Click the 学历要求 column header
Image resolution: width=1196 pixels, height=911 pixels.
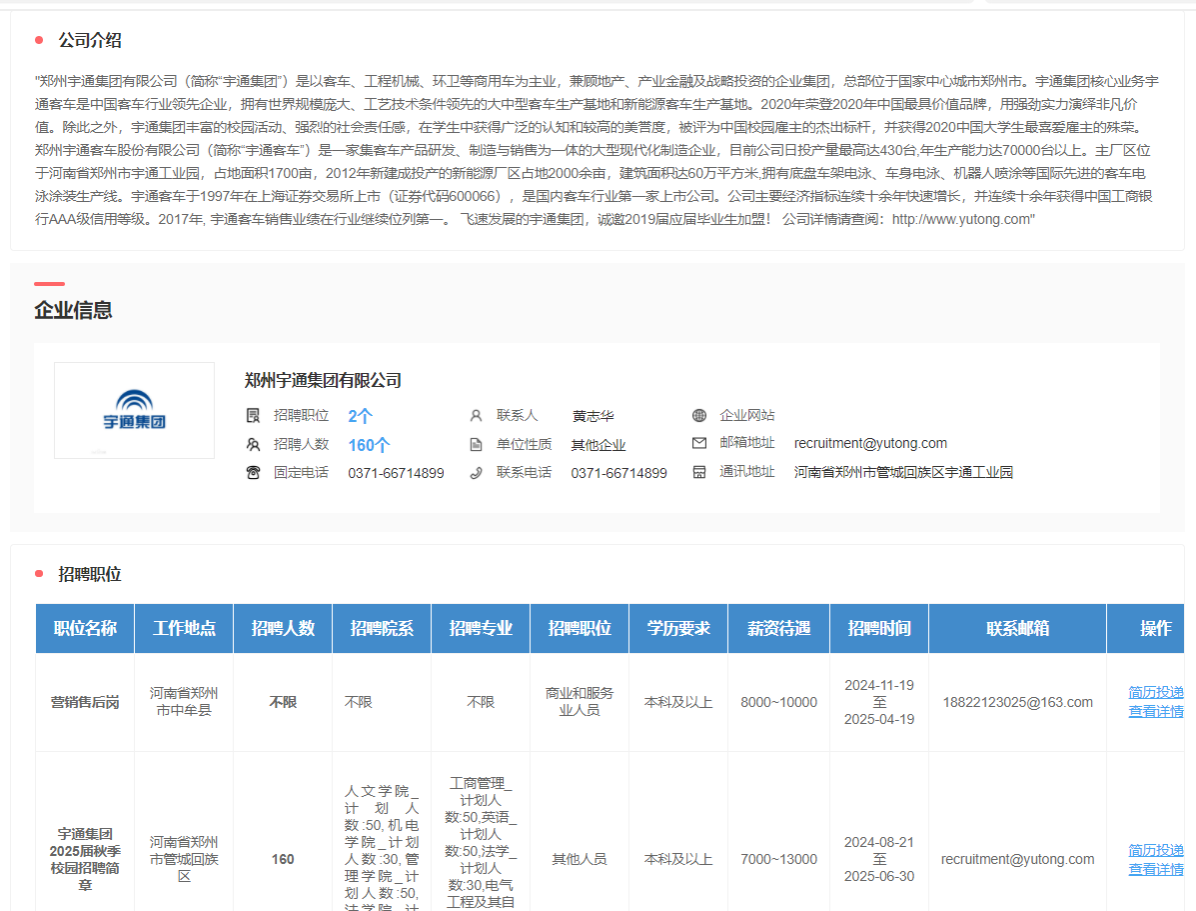(x=679, y=629)
